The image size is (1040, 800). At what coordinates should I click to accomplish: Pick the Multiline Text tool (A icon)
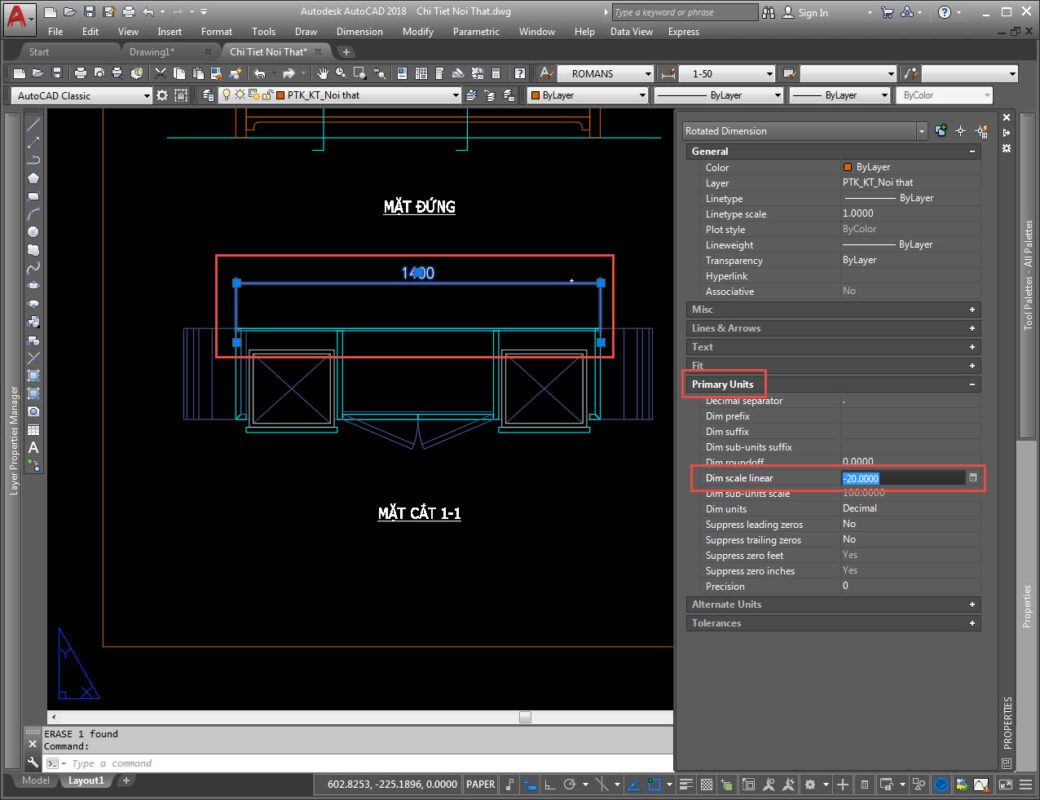[33, 448]
